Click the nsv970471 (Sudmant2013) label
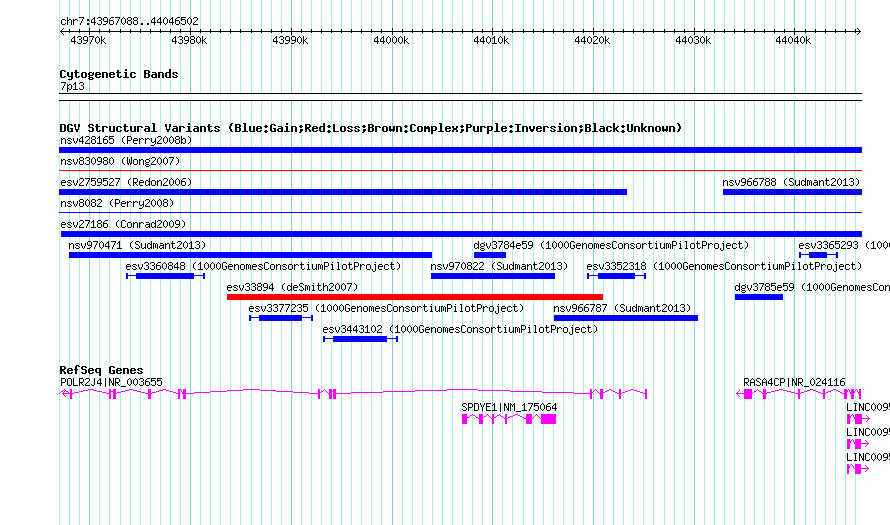890x525 pixels. tap(137, 245)
